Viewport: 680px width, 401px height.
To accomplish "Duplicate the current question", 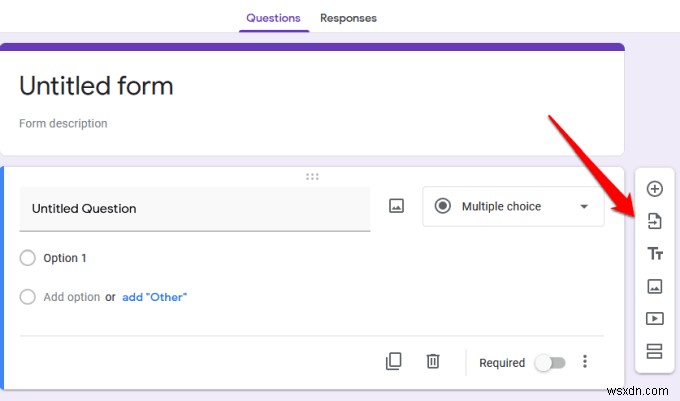I will pos(394,362).
